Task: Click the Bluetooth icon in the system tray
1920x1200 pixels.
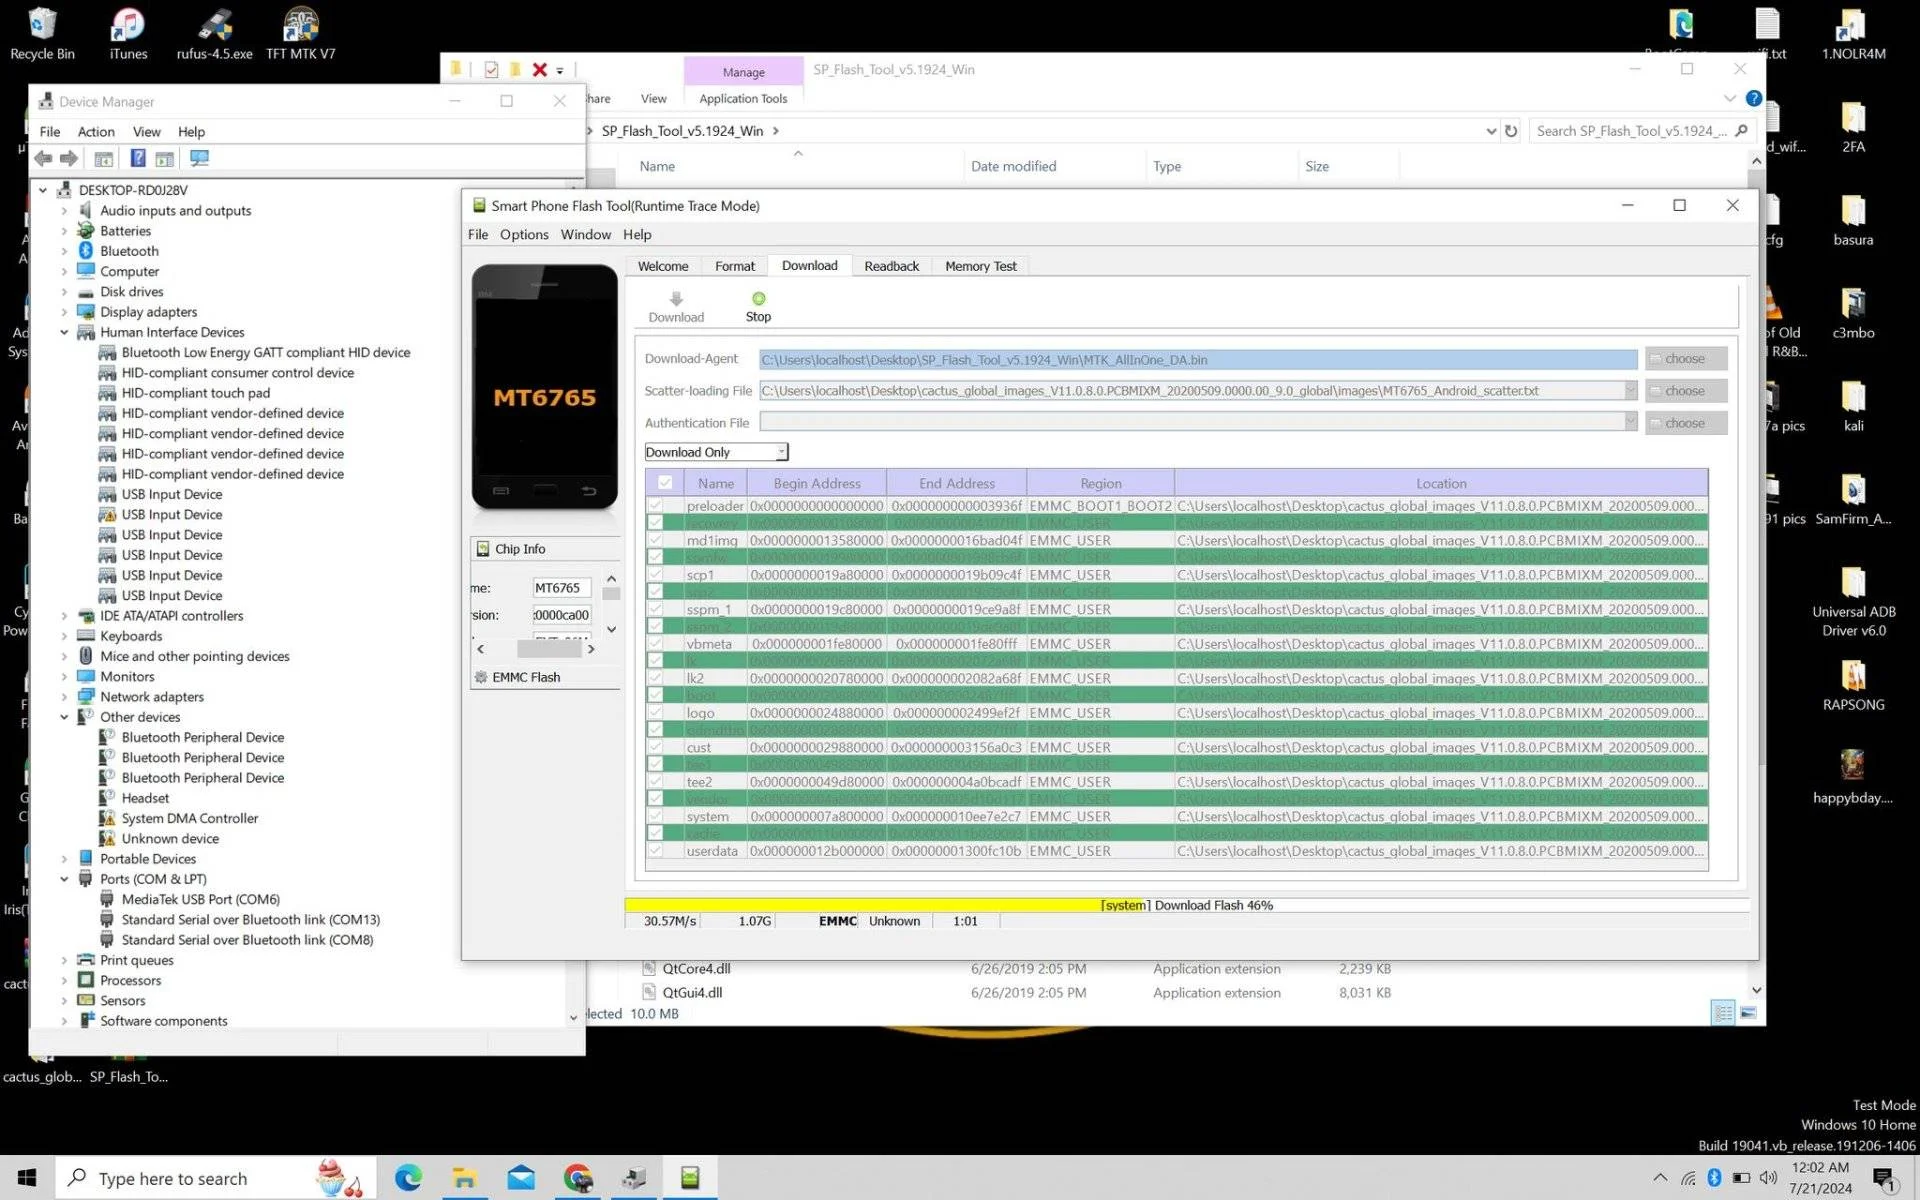Action: click(x=1714, y=1178)
